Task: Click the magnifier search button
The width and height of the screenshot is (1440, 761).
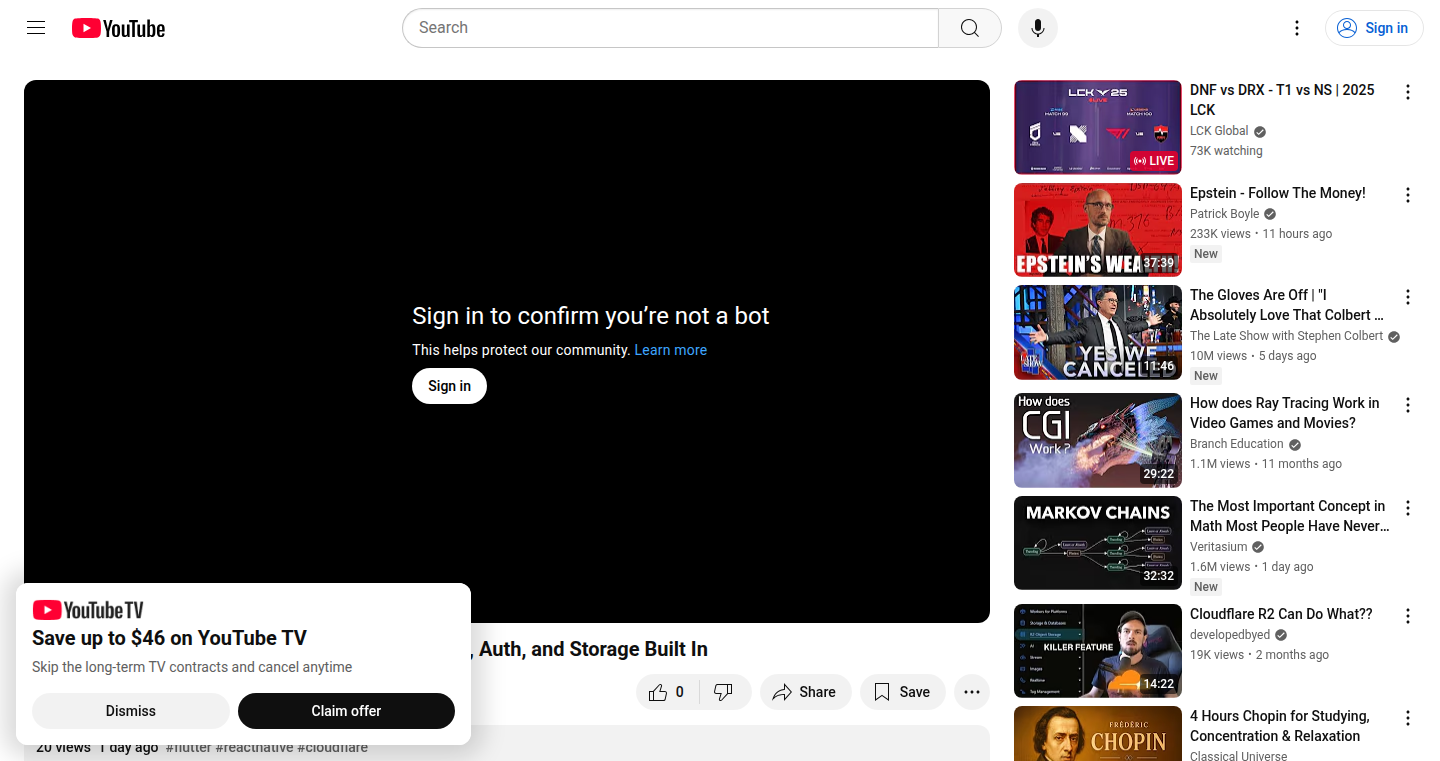Action: click(970, 28)
